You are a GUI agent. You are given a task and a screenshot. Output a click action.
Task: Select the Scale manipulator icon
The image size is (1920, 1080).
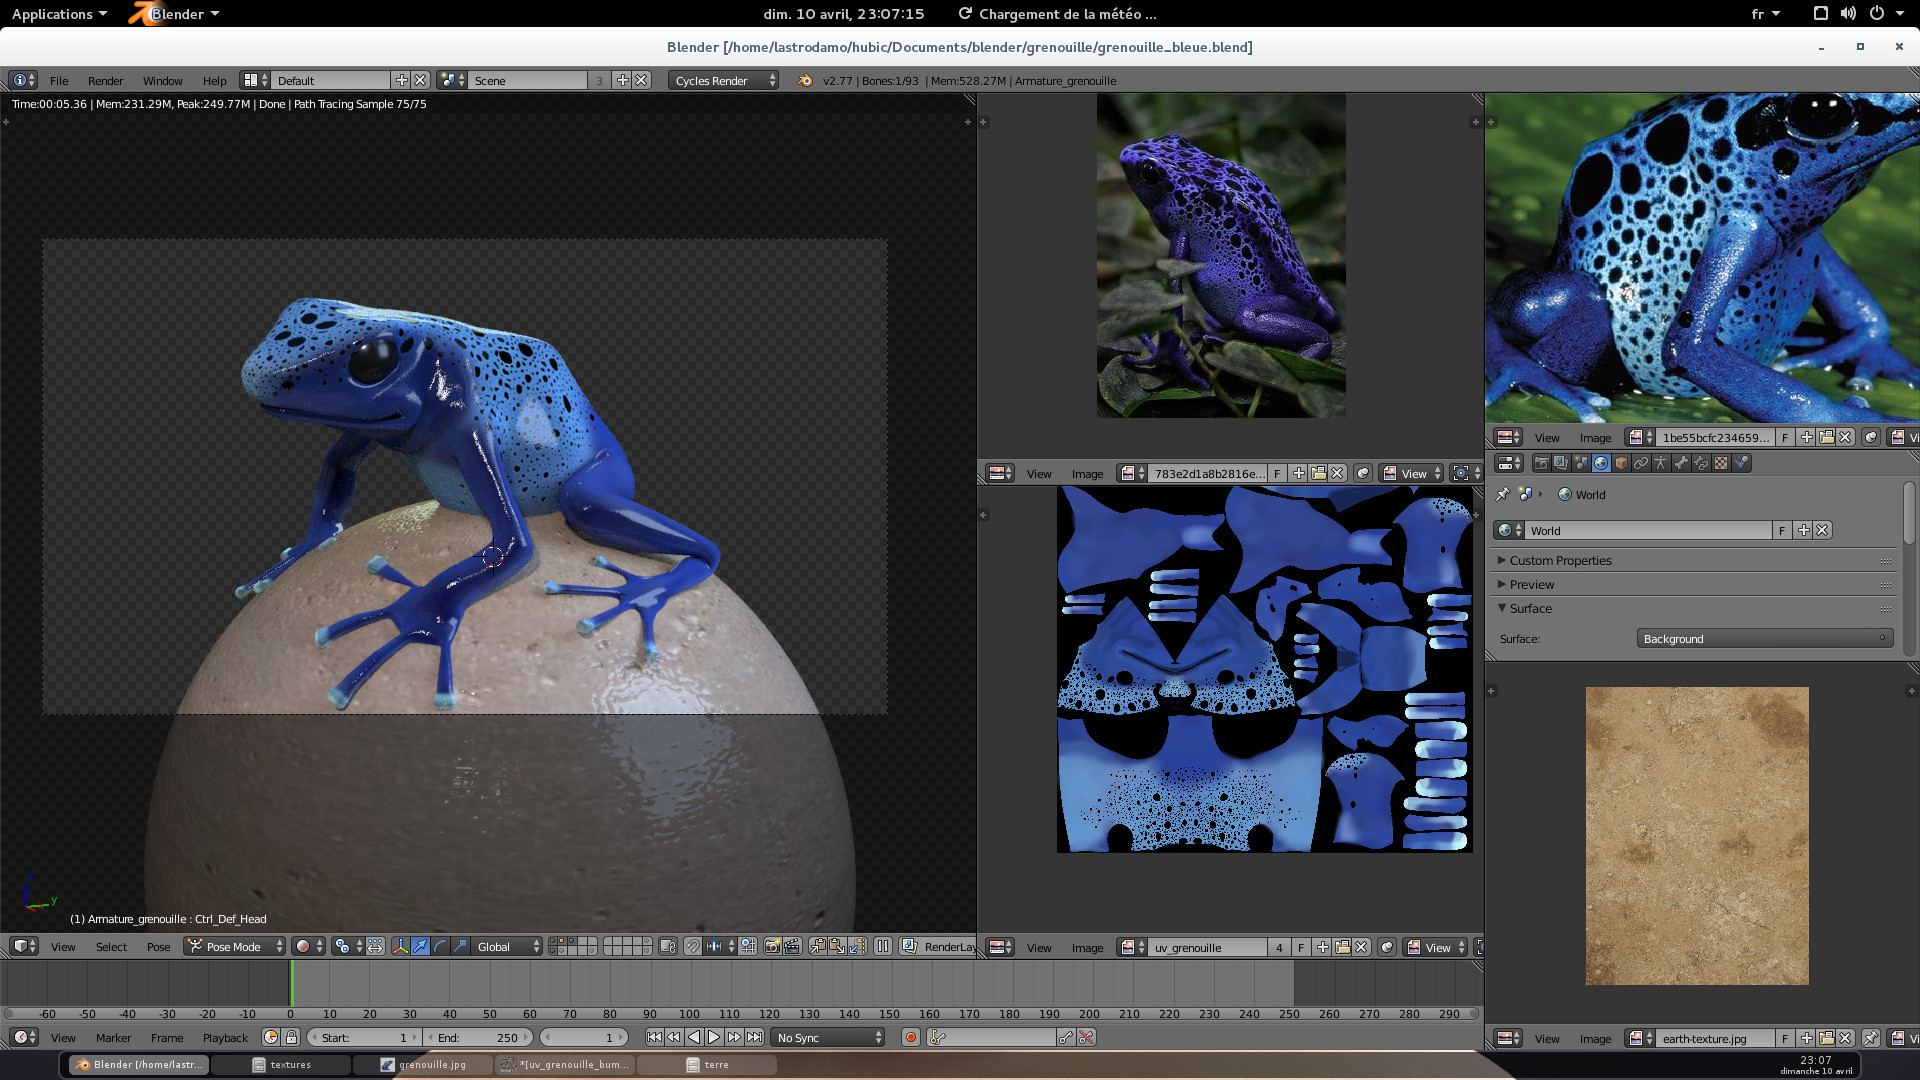[x=460, y=947]
